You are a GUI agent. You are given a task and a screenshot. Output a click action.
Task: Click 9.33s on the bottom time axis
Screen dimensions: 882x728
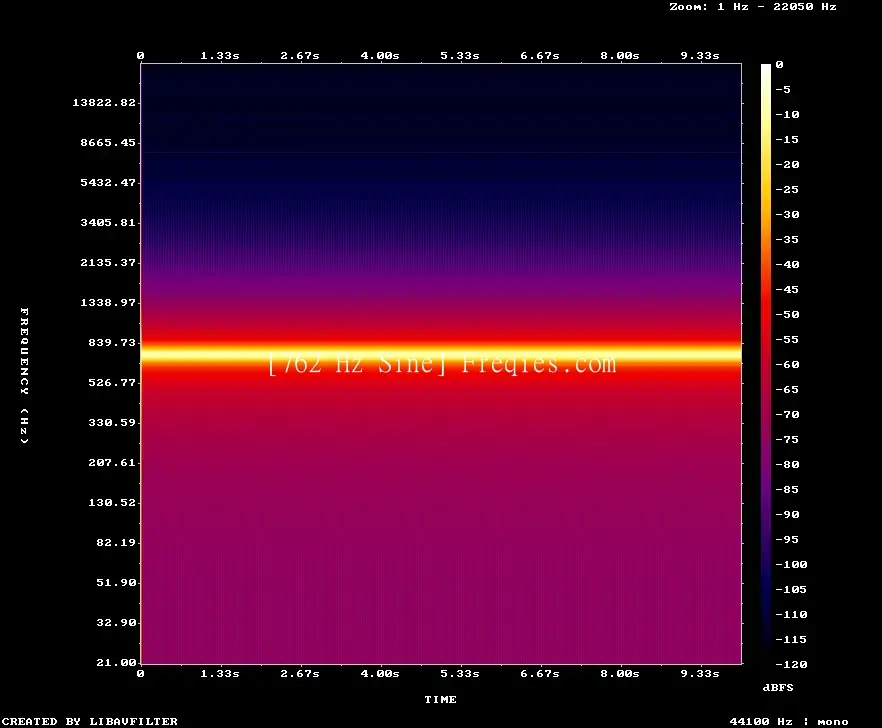[x=700, y=673]
